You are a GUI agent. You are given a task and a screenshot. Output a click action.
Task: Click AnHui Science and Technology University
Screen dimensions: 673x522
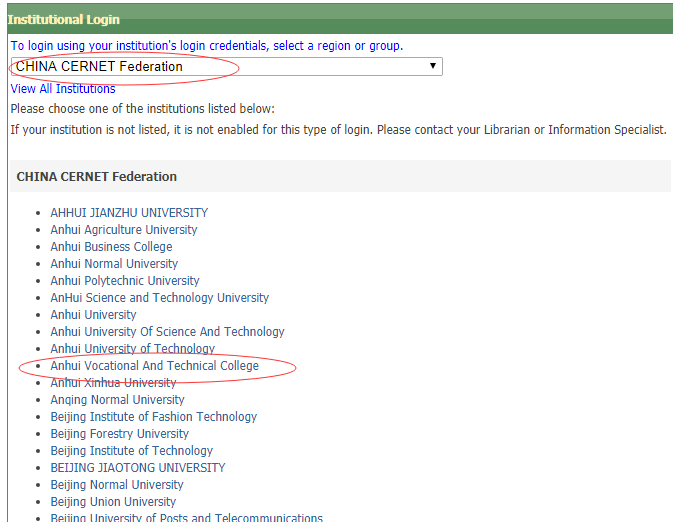tap(159, 298)
